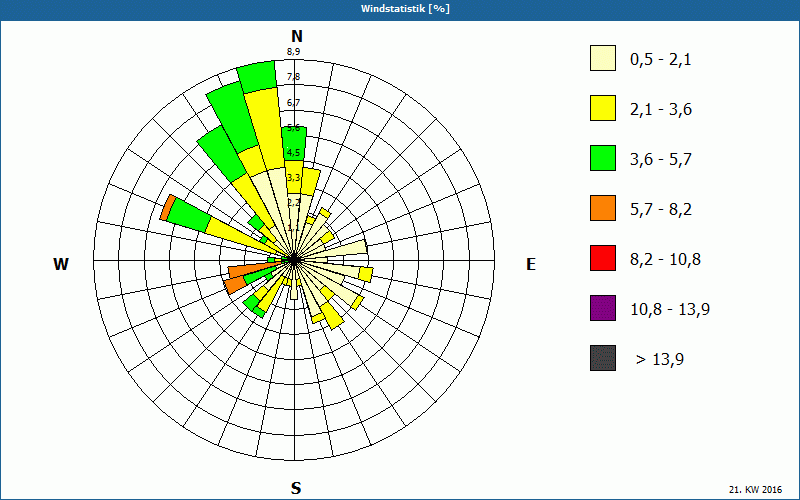Click the center point of the wind rose
Image resolution: width=800 pixels, height=500 pixels.
(294, 260)
